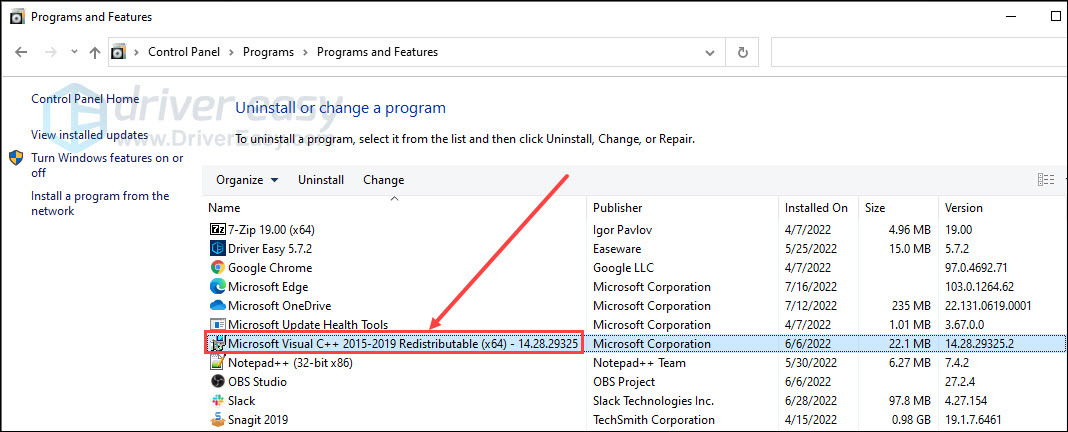The height and width of the screenshot is (432, 1068).
Task: Click the Notepad++ program icon
Action: pos(218,363)
